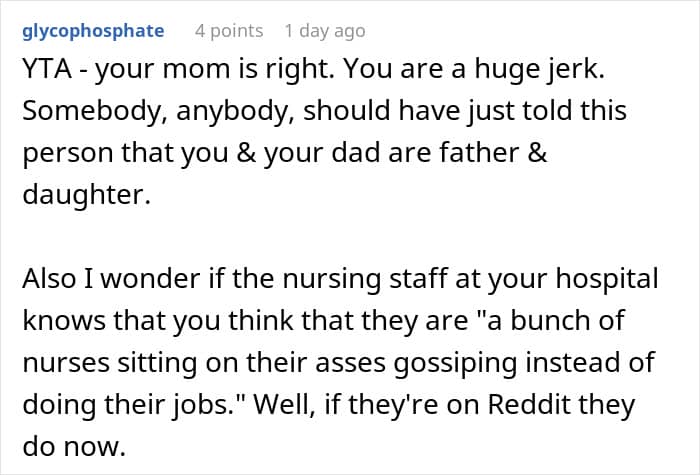Open the glycophosphate user profile link
Screen dimensions: 700x475
93,31
